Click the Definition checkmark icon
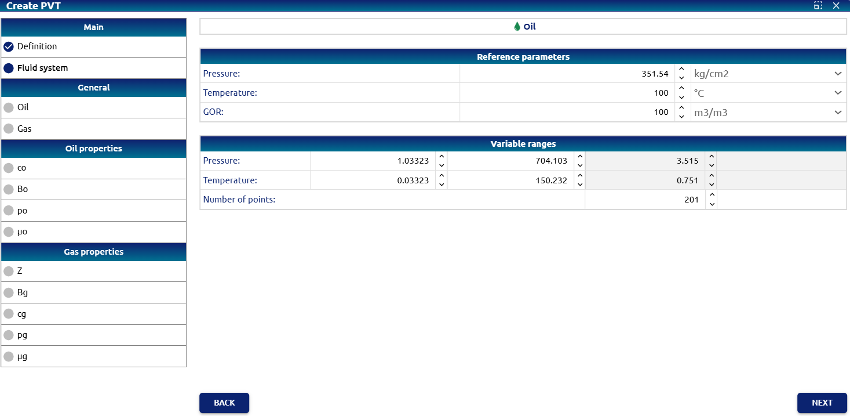Image resolution: width=850 pixels, height=416 pixels. click(9, 46)
